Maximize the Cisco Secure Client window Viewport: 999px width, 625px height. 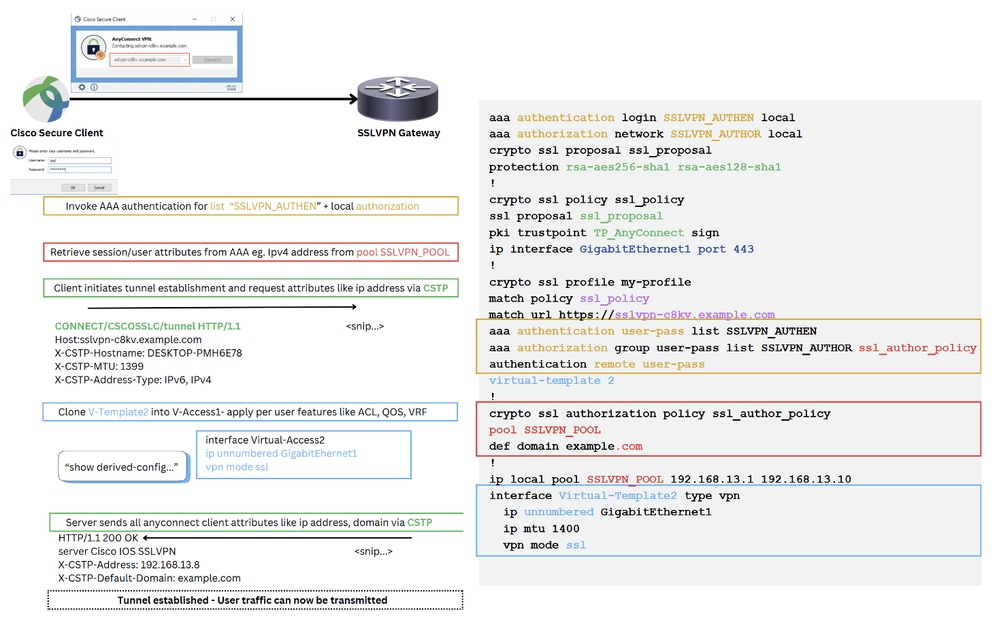[213, 19]
